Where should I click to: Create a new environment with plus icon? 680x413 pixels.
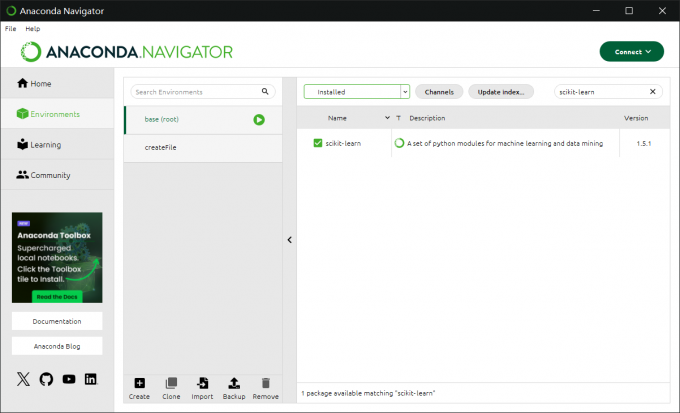[139, 383]
